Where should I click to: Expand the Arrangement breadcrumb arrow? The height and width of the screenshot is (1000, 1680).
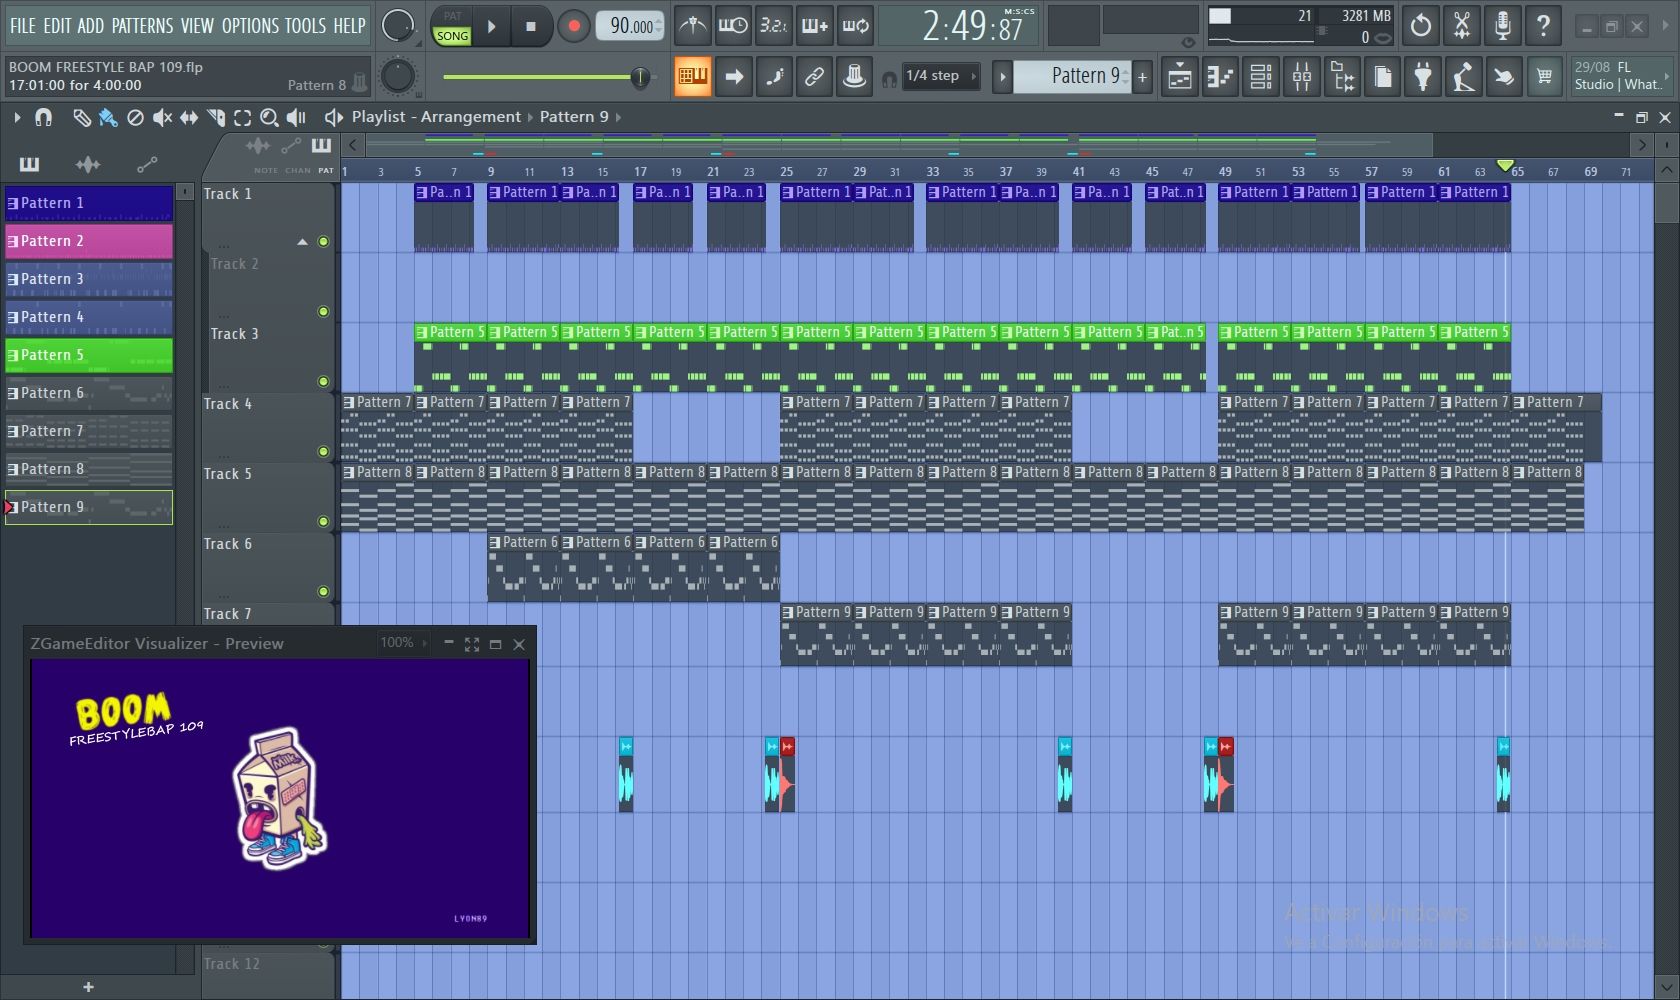[530, 117]
